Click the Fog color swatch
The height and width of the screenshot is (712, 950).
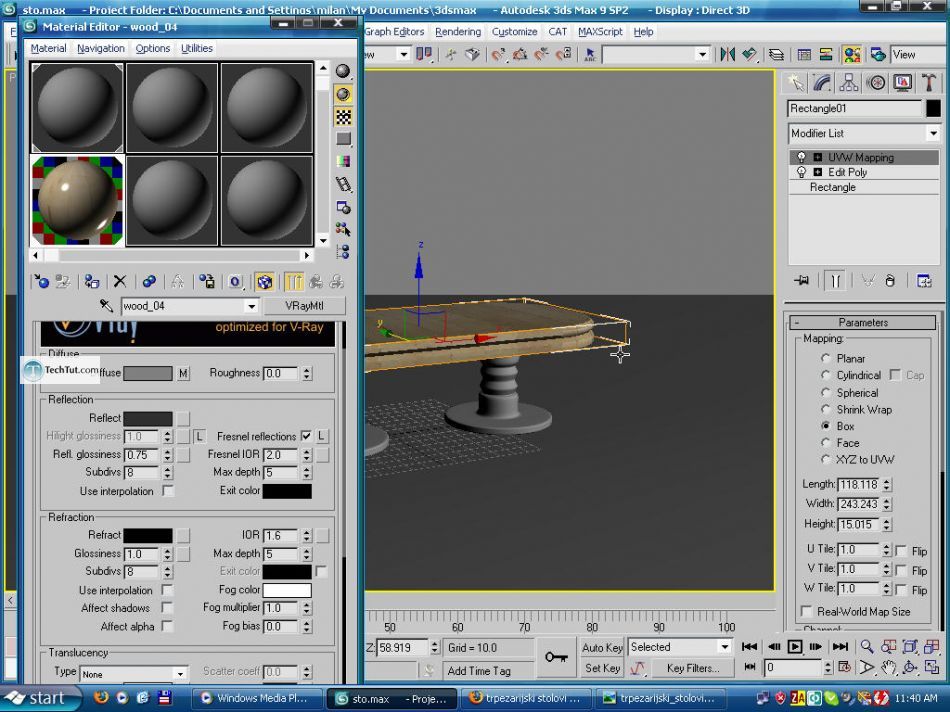click(287, 590)
